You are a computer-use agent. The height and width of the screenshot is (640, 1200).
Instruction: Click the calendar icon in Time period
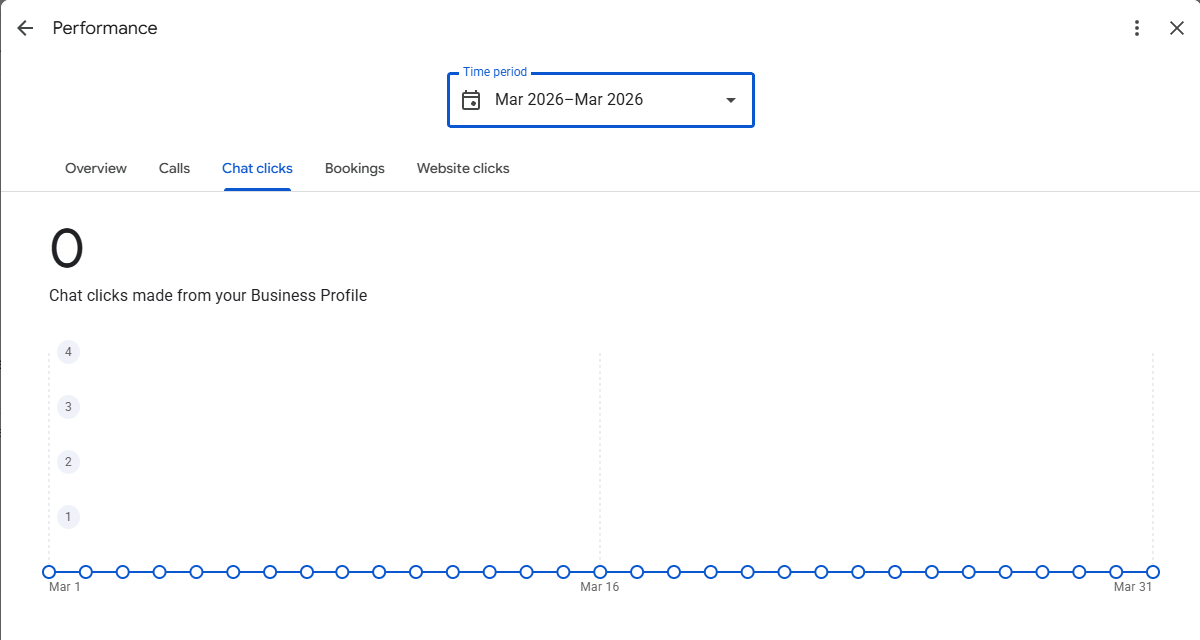tap(471, 100)
